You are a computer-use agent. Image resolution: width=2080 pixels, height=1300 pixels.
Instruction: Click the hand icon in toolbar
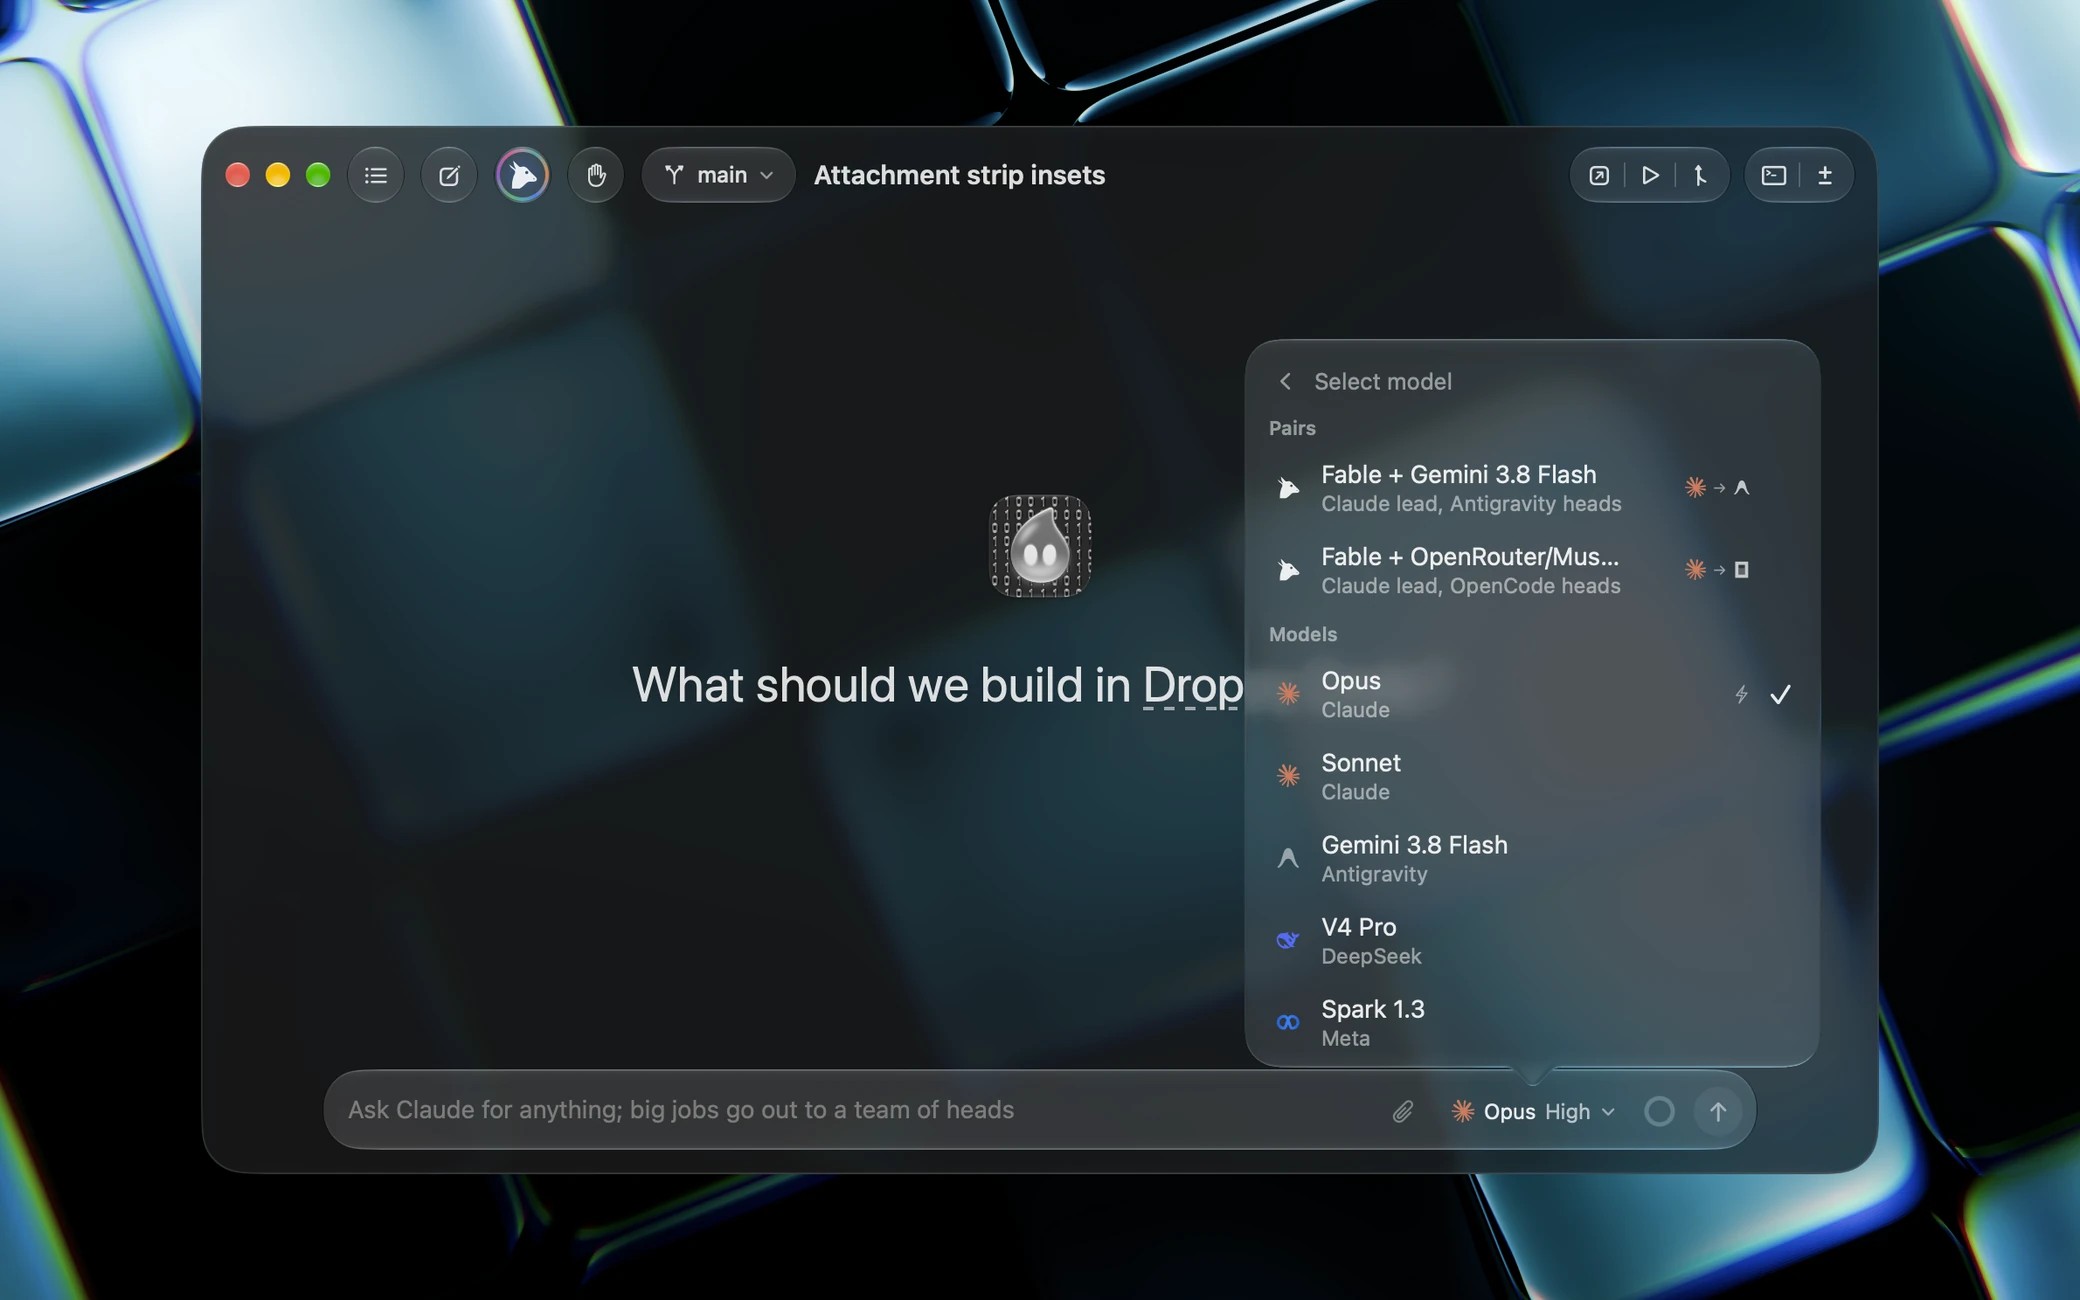coord(596,175)
